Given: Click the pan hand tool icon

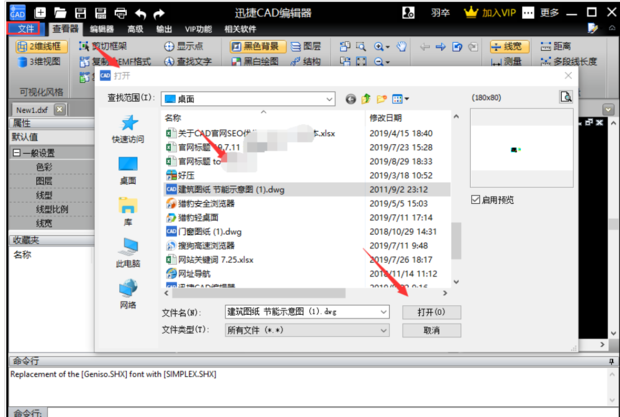Looking at the screenshot, I should coord(401,47).
